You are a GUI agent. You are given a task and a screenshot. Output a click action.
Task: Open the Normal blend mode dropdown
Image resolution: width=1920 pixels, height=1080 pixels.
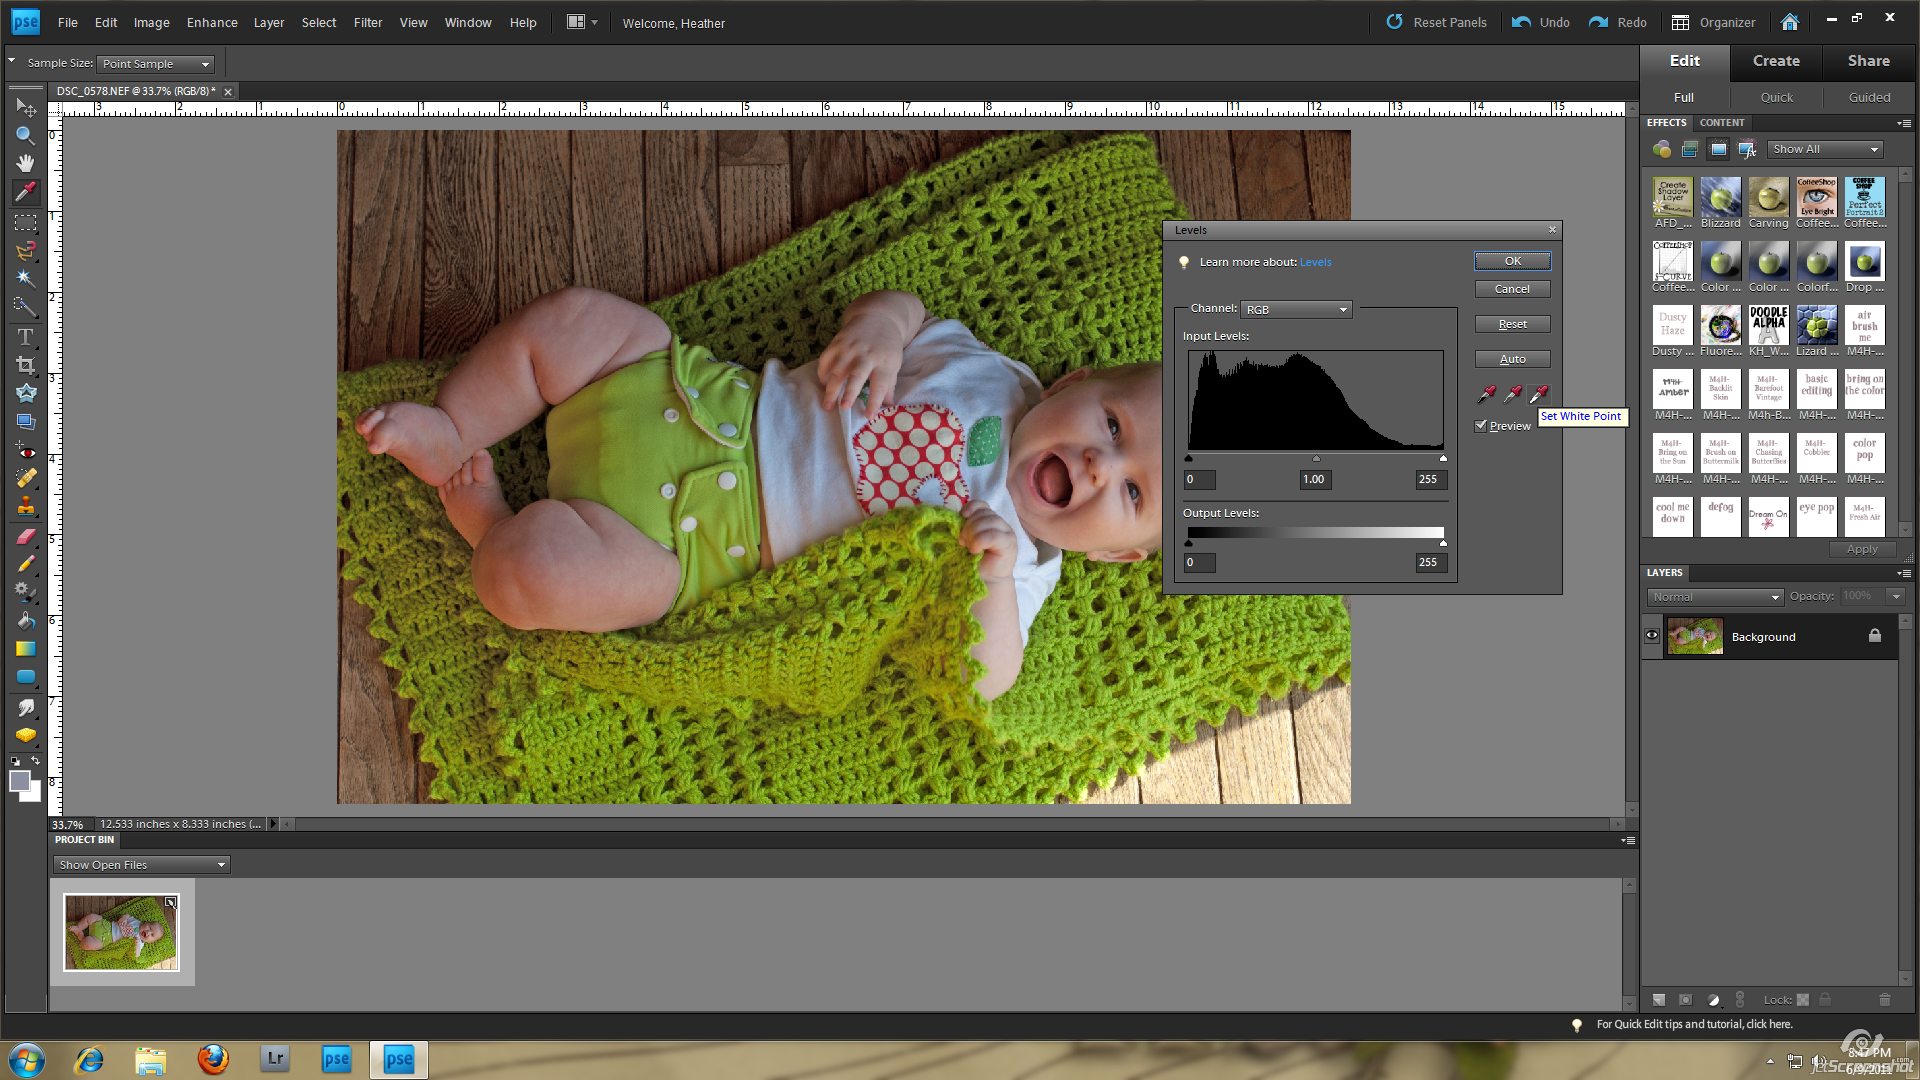(x=1715, y=597)
